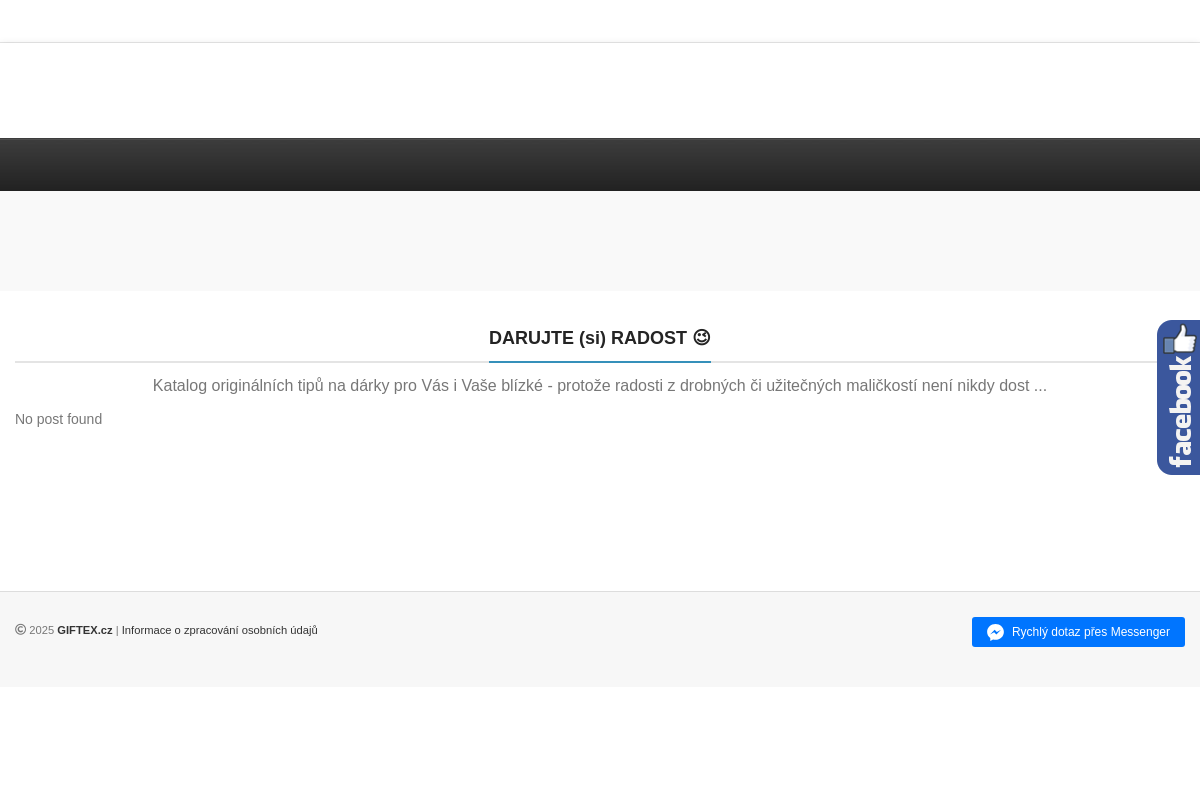Click the copyright symbol in footer
This screenshot has height=800, width=1200.
(x=20, y=630)
